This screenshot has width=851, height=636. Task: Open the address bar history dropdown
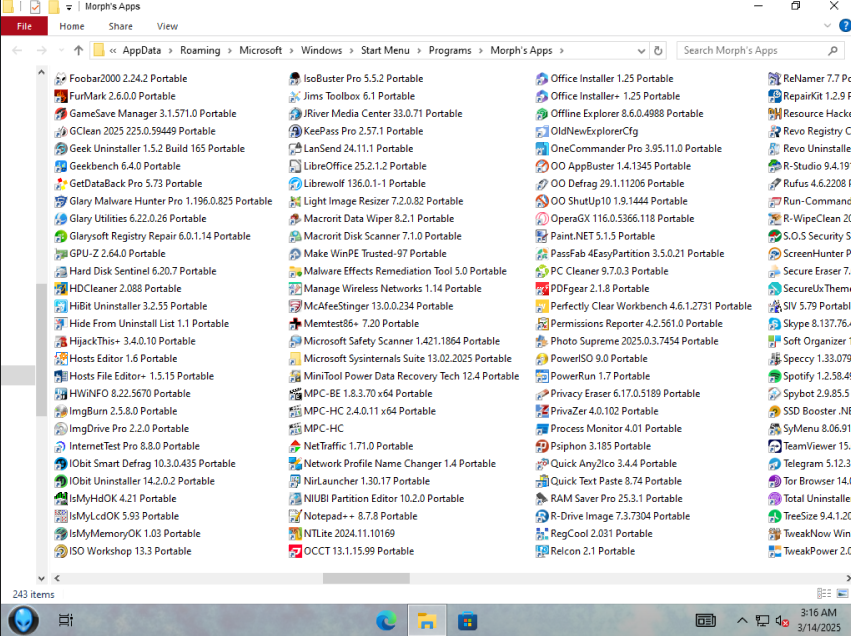[x=641, y=50]
